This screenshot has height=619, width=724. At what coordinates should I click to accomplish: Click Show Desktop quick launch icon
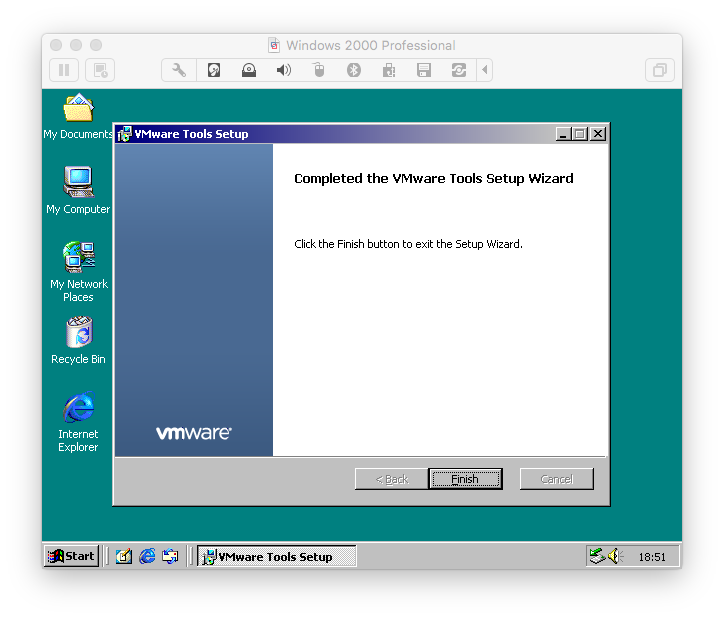124,556
